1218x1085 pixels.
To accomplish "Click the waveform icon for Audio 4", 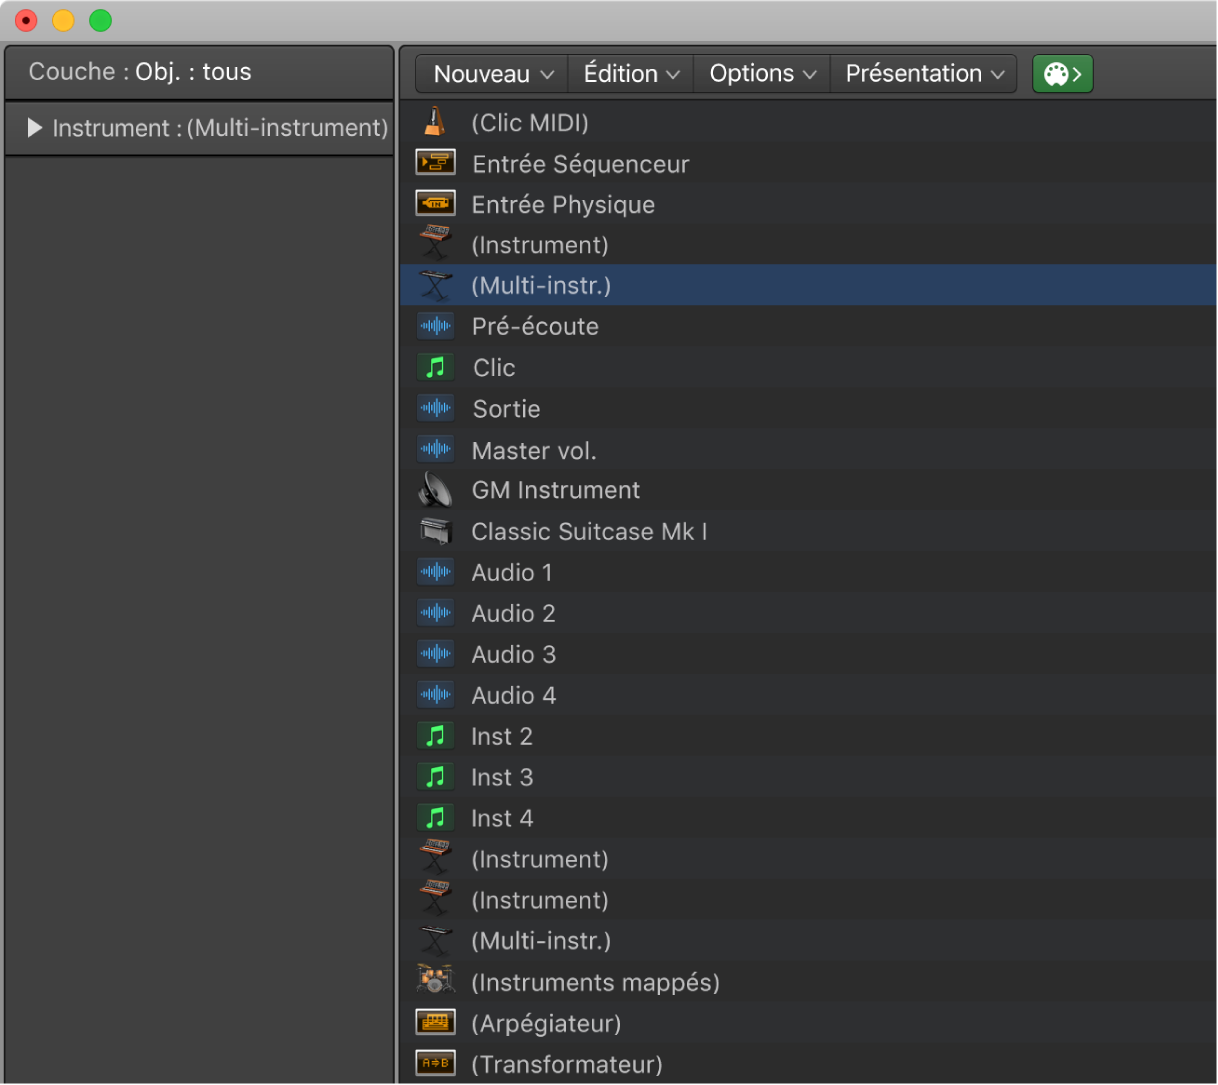I will coord(435,695).
